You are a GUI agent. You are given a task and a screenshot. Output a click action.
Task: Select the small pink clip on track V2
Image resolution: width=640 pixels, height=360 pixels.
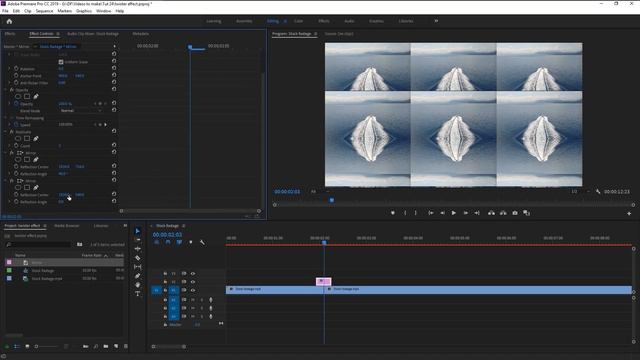(x=324, y=281)
